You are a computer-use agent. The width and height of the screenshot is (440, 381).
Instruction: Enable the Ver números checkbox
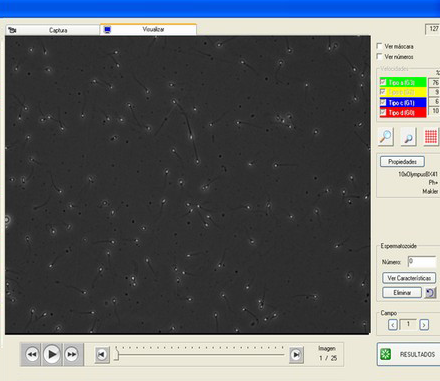pyautogui.click(x=379, y=56)
